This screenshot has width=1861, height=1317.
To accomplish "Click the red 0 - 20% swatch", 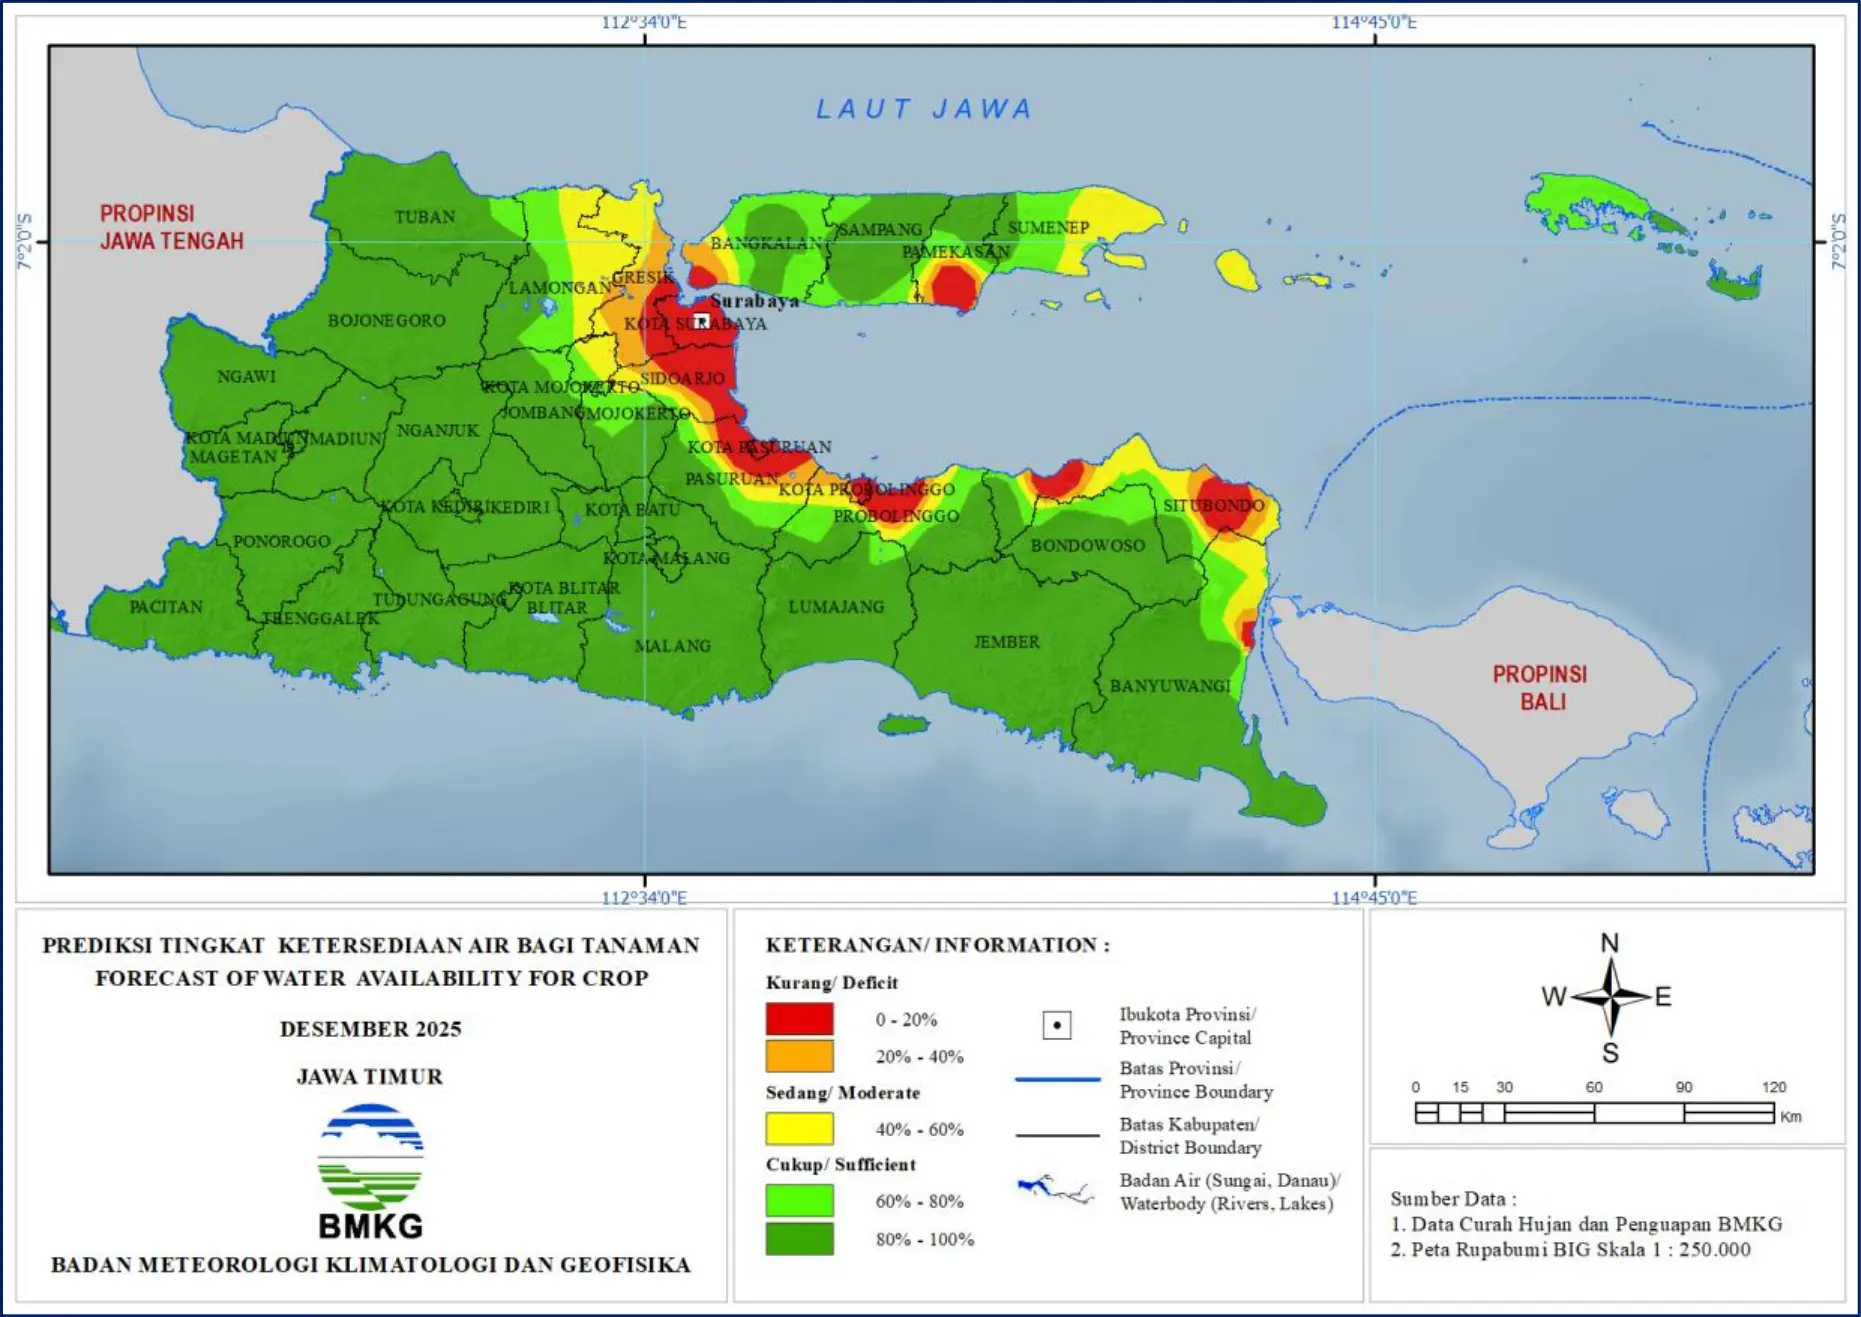I will pos(799,1019).
